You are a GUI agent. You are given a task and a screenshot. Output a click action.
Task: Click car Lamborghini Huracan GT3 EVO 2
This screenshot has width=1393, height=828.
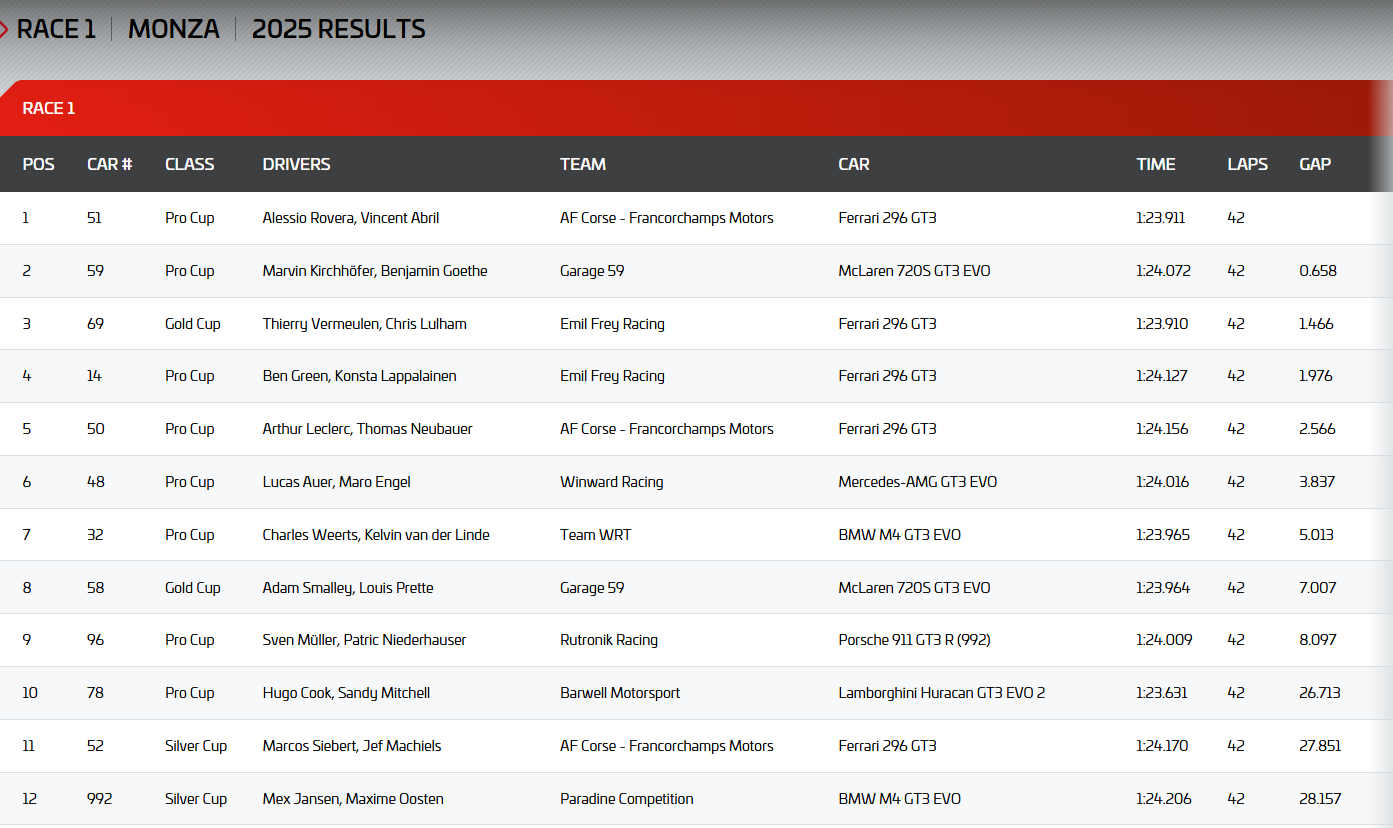coord(942,693)
